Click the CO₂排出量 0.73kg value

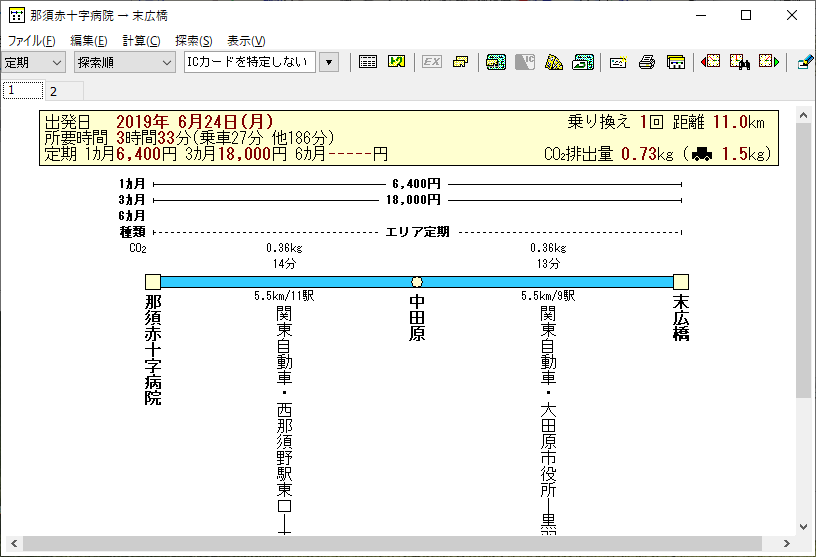pyautogui.click(x=608, y=154)
